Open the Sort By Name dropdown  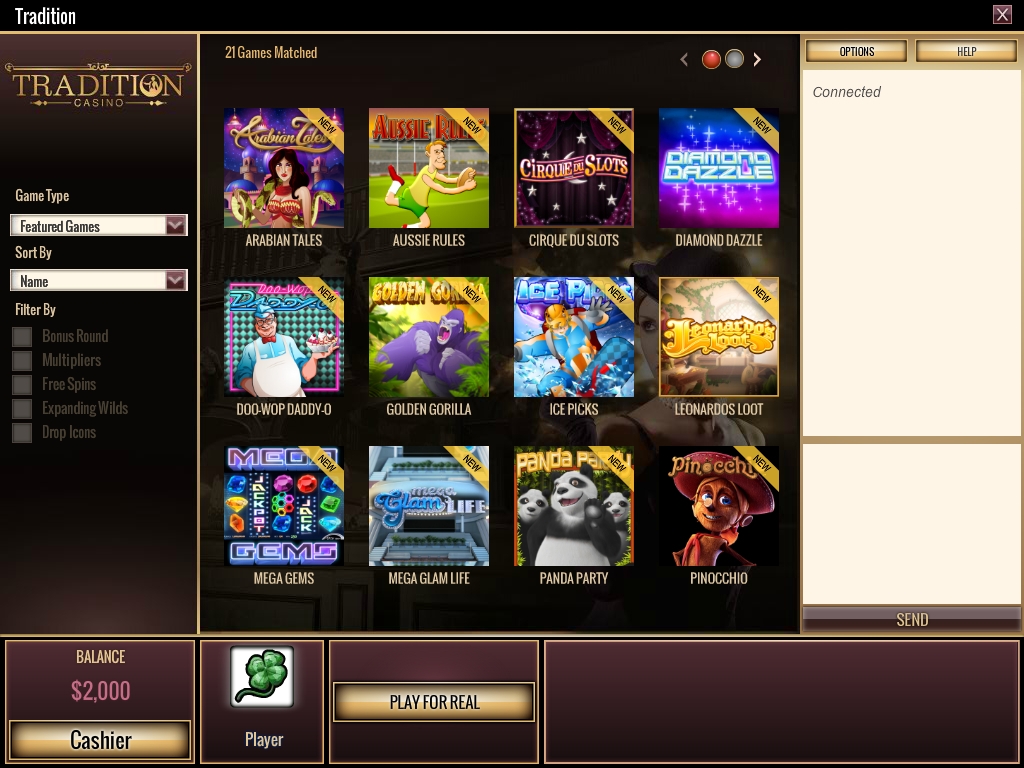click(99, 280)
